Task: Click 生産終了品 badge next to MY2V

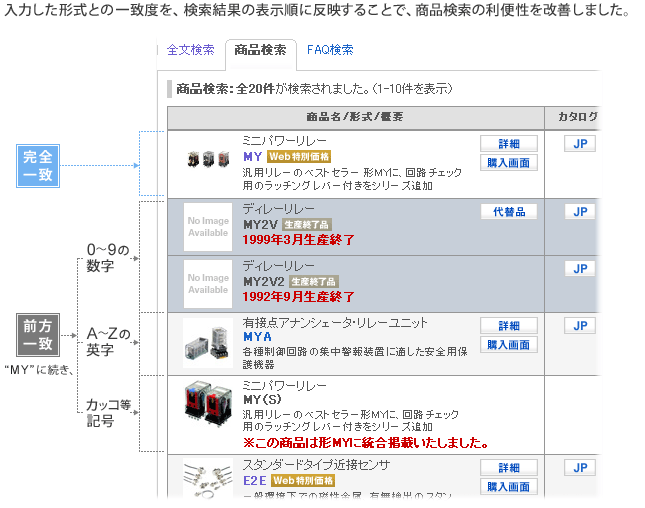Action: tap(307, 225)
